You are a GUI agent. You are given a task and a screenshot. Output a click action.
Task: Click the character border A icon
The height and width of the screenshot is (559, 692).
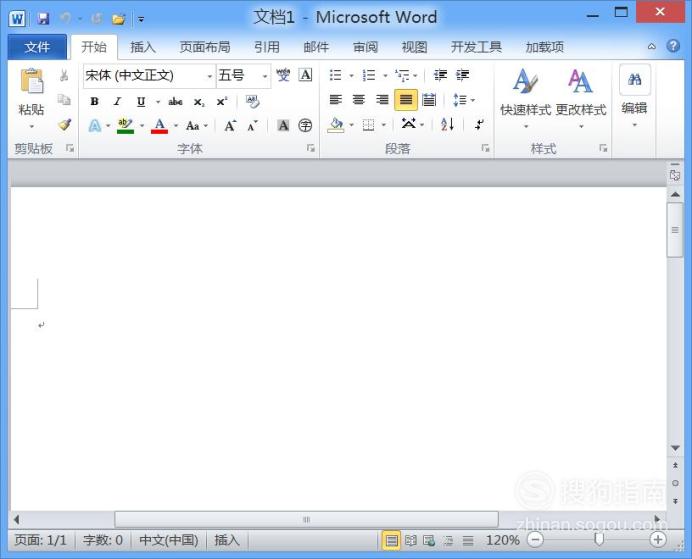[x=305, y=75]
